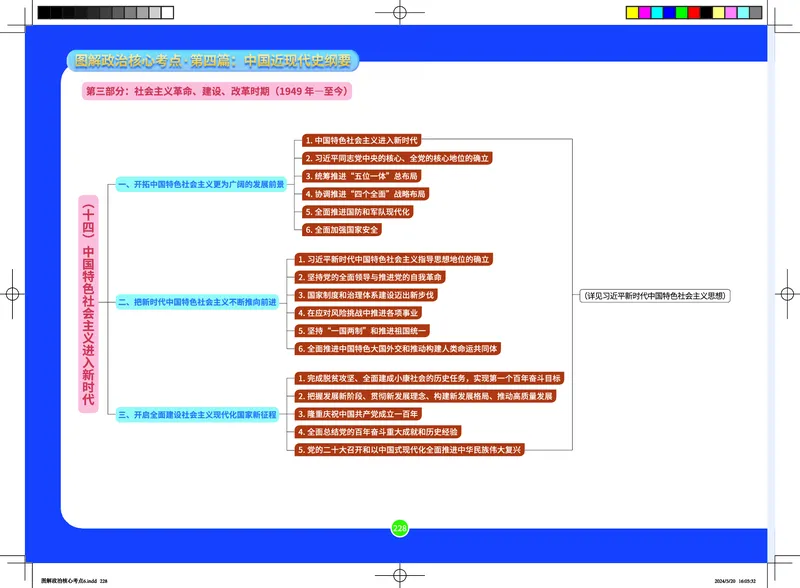Click the top center registration crosshair mark
800x588 pixels.
[400, 13]
